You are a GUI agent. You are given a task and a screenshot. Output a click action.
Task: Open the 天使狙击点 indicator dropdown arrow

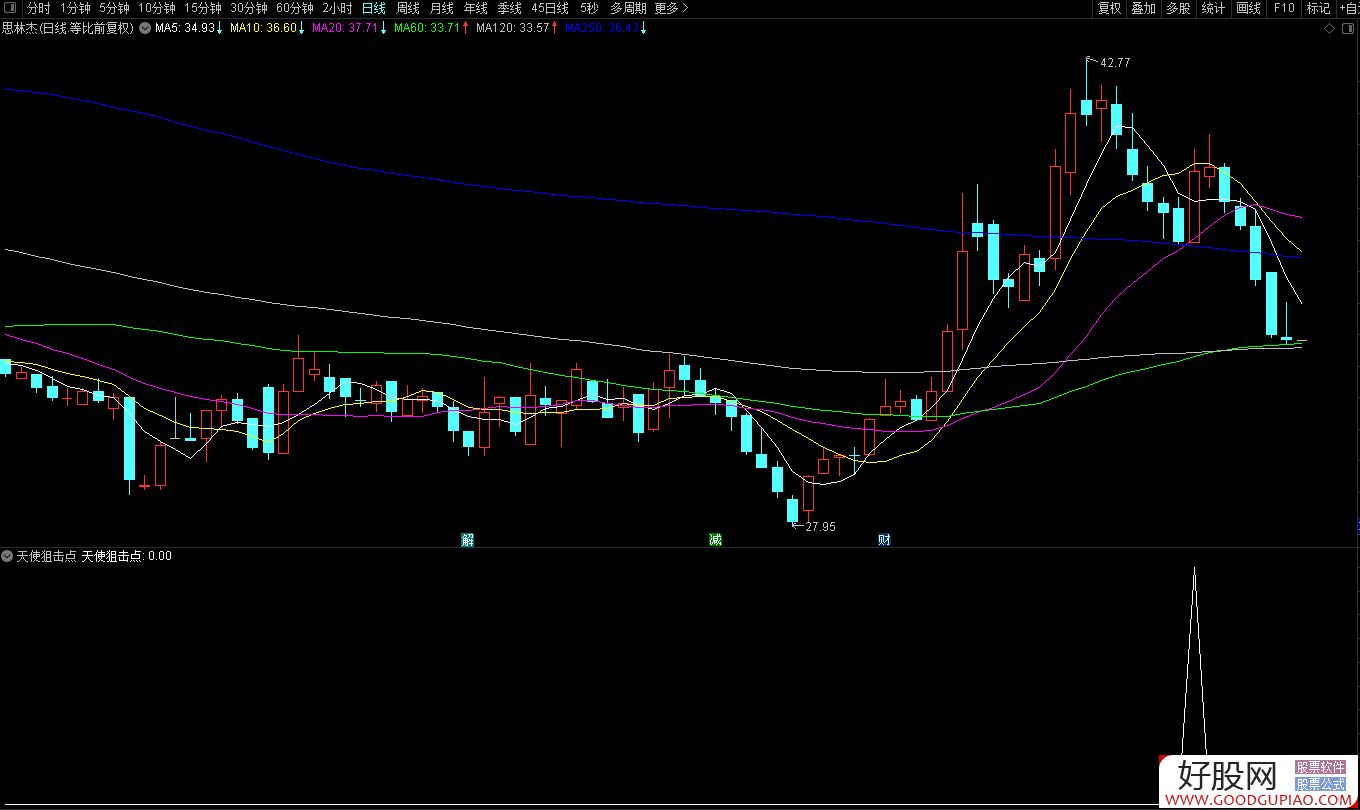7,556
